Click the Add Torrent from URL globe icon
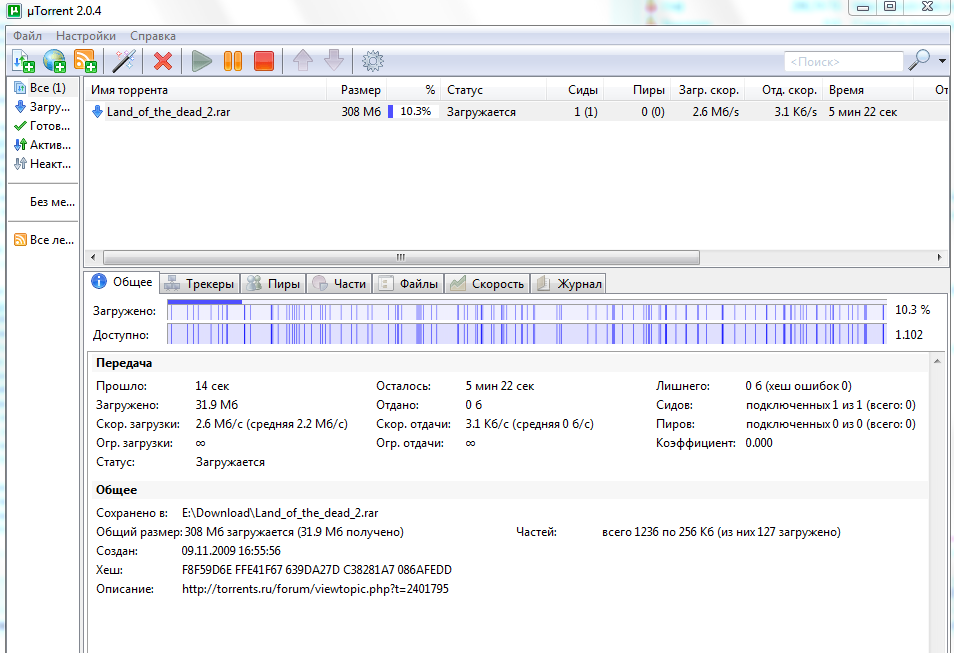 pos(54,61)
